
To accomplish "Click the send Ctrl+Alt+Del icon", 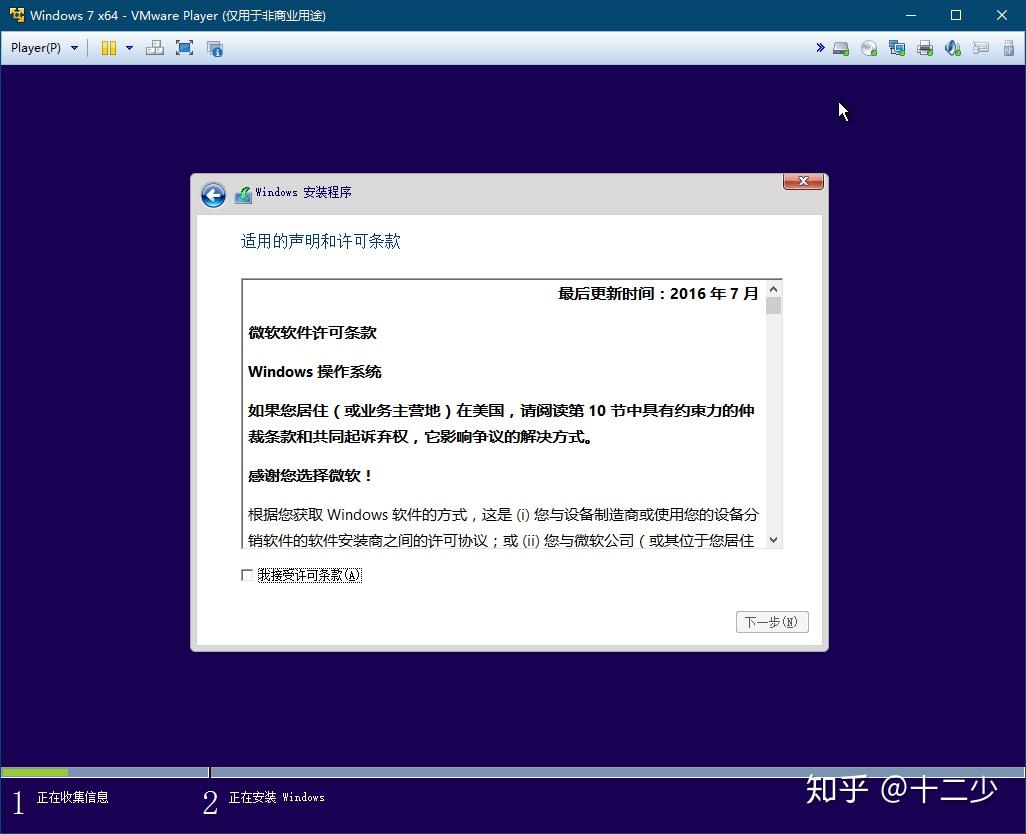I will (155, 48).
